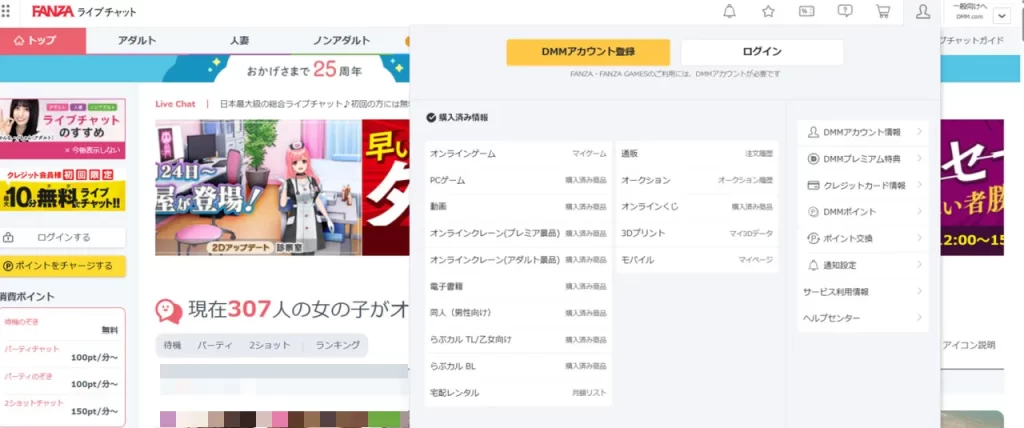The width and height of the screenshot is (1024, 428).
Task: Open 通知設定 menu entry
Action: tap(863, 265)
